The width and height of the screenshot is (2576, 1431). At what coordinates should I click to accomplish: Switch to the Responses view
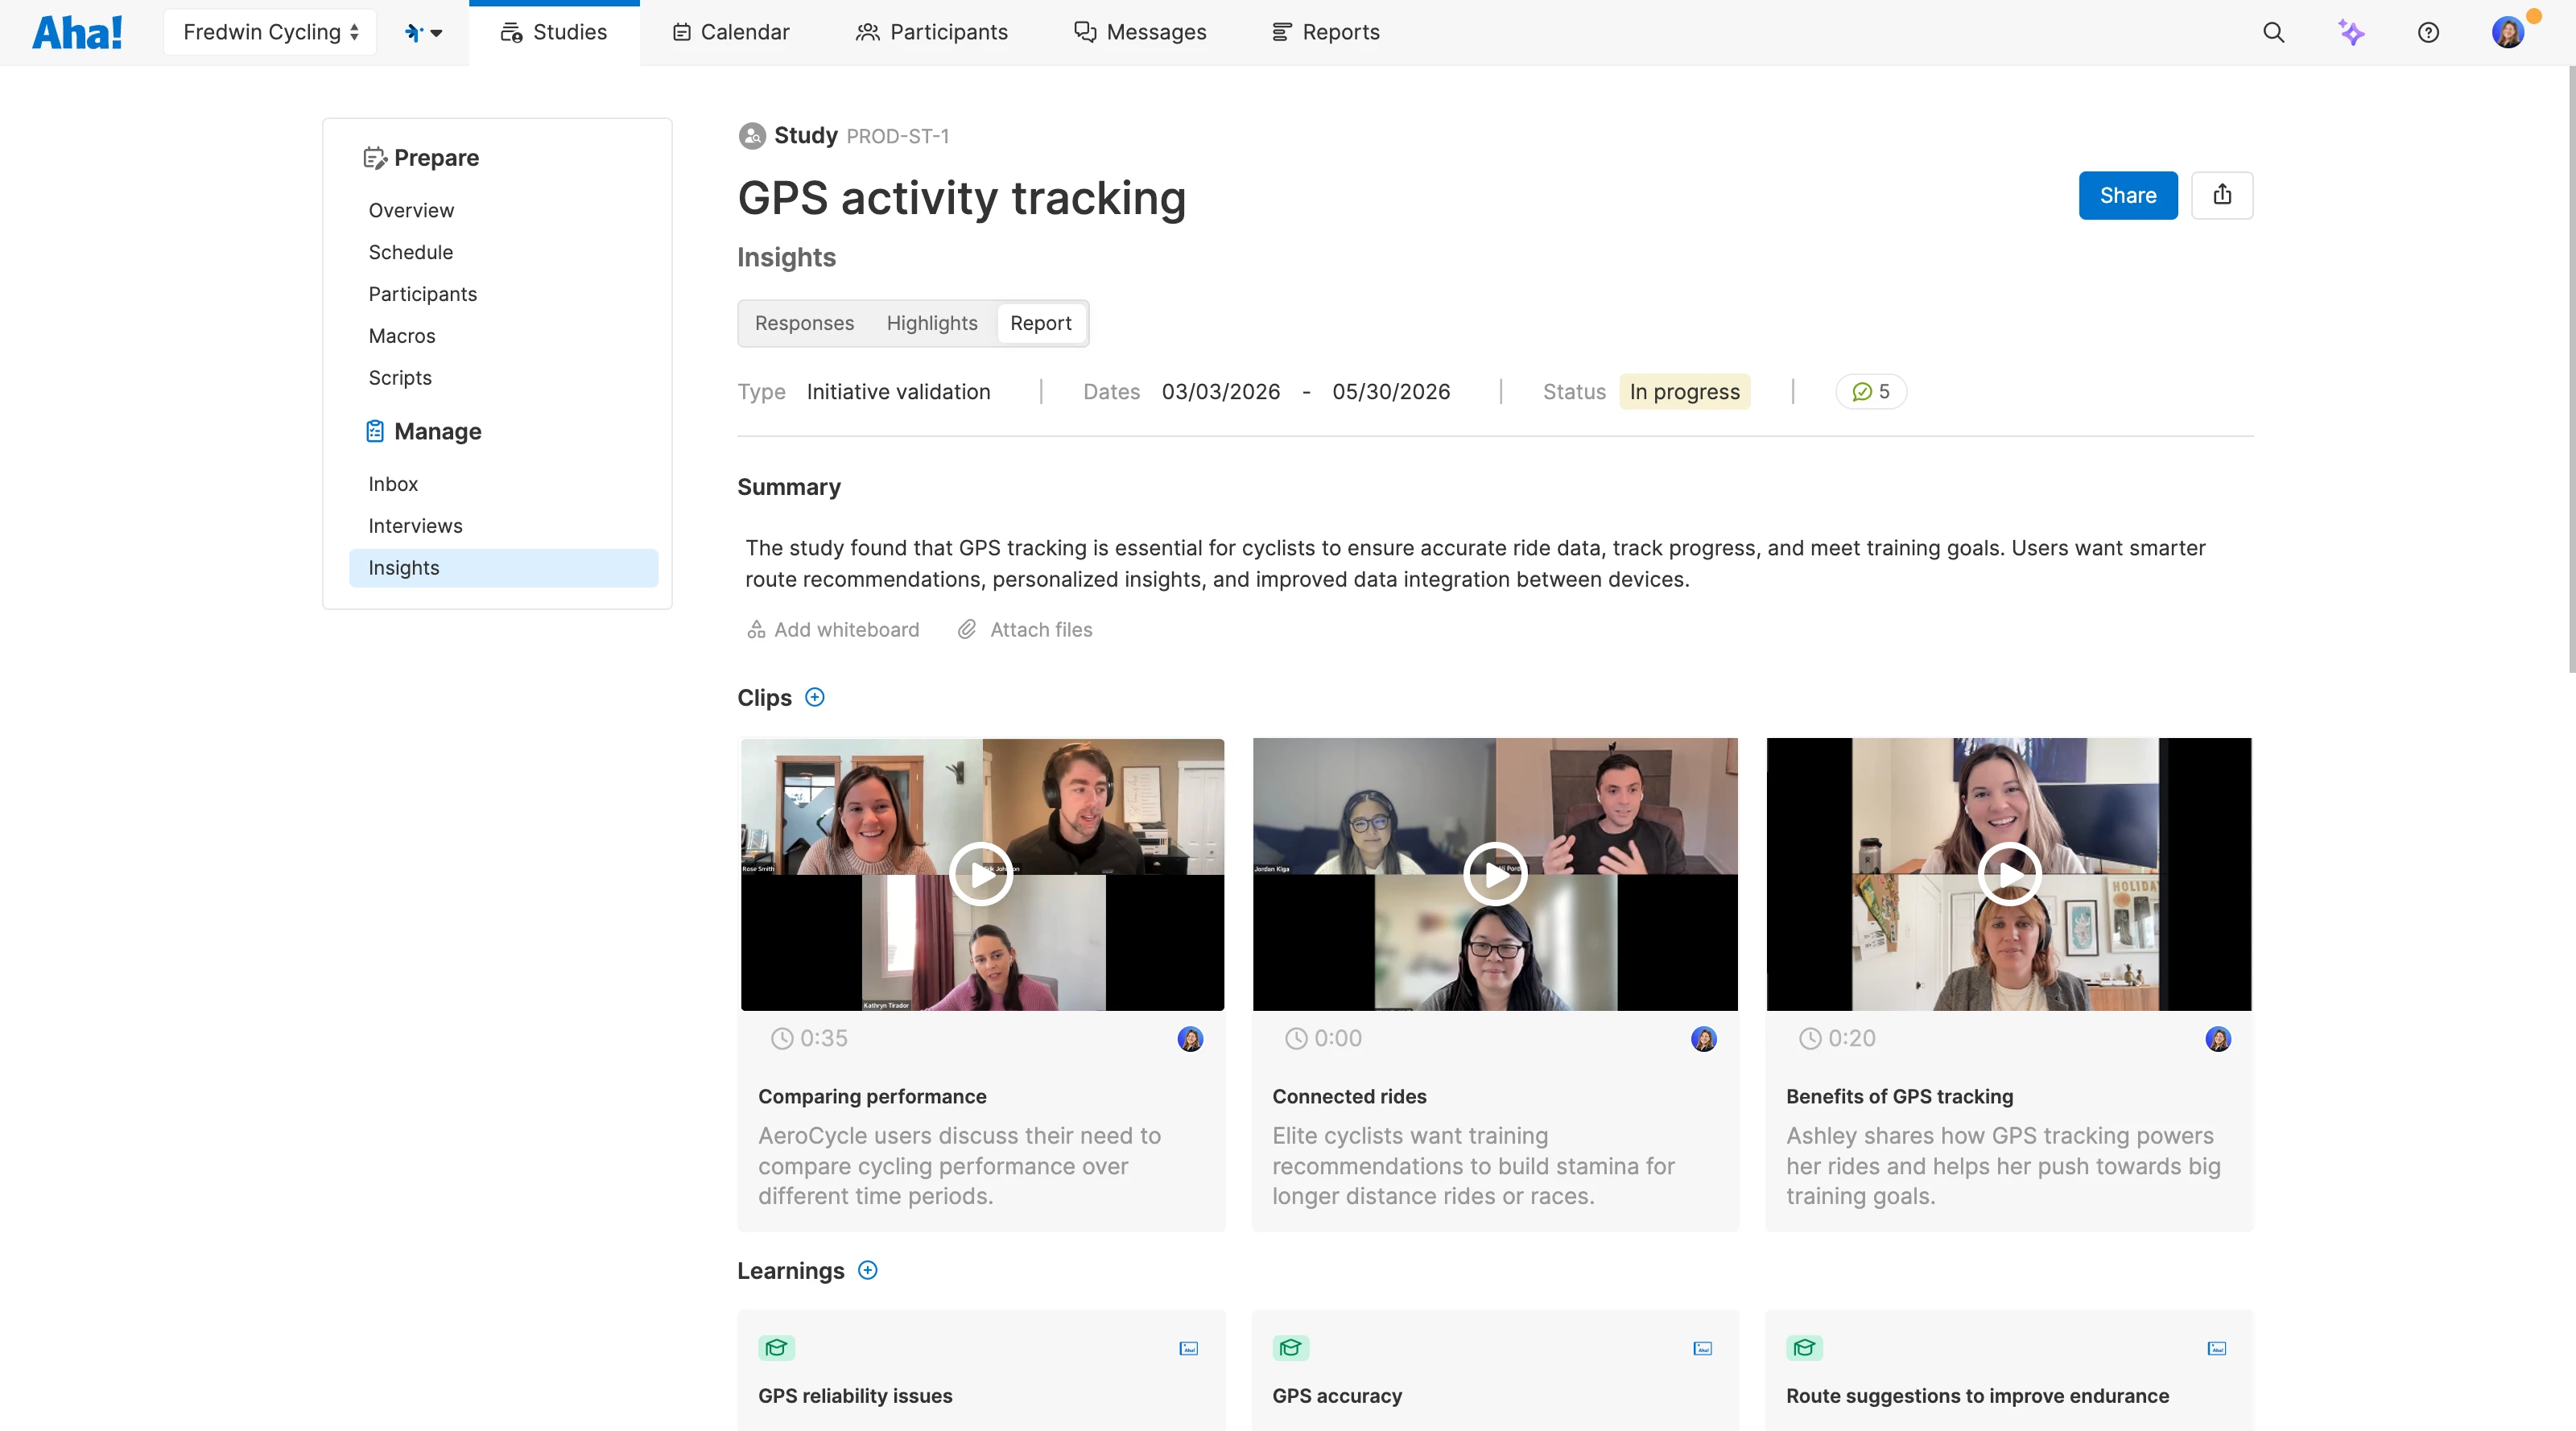coord(804,323)
